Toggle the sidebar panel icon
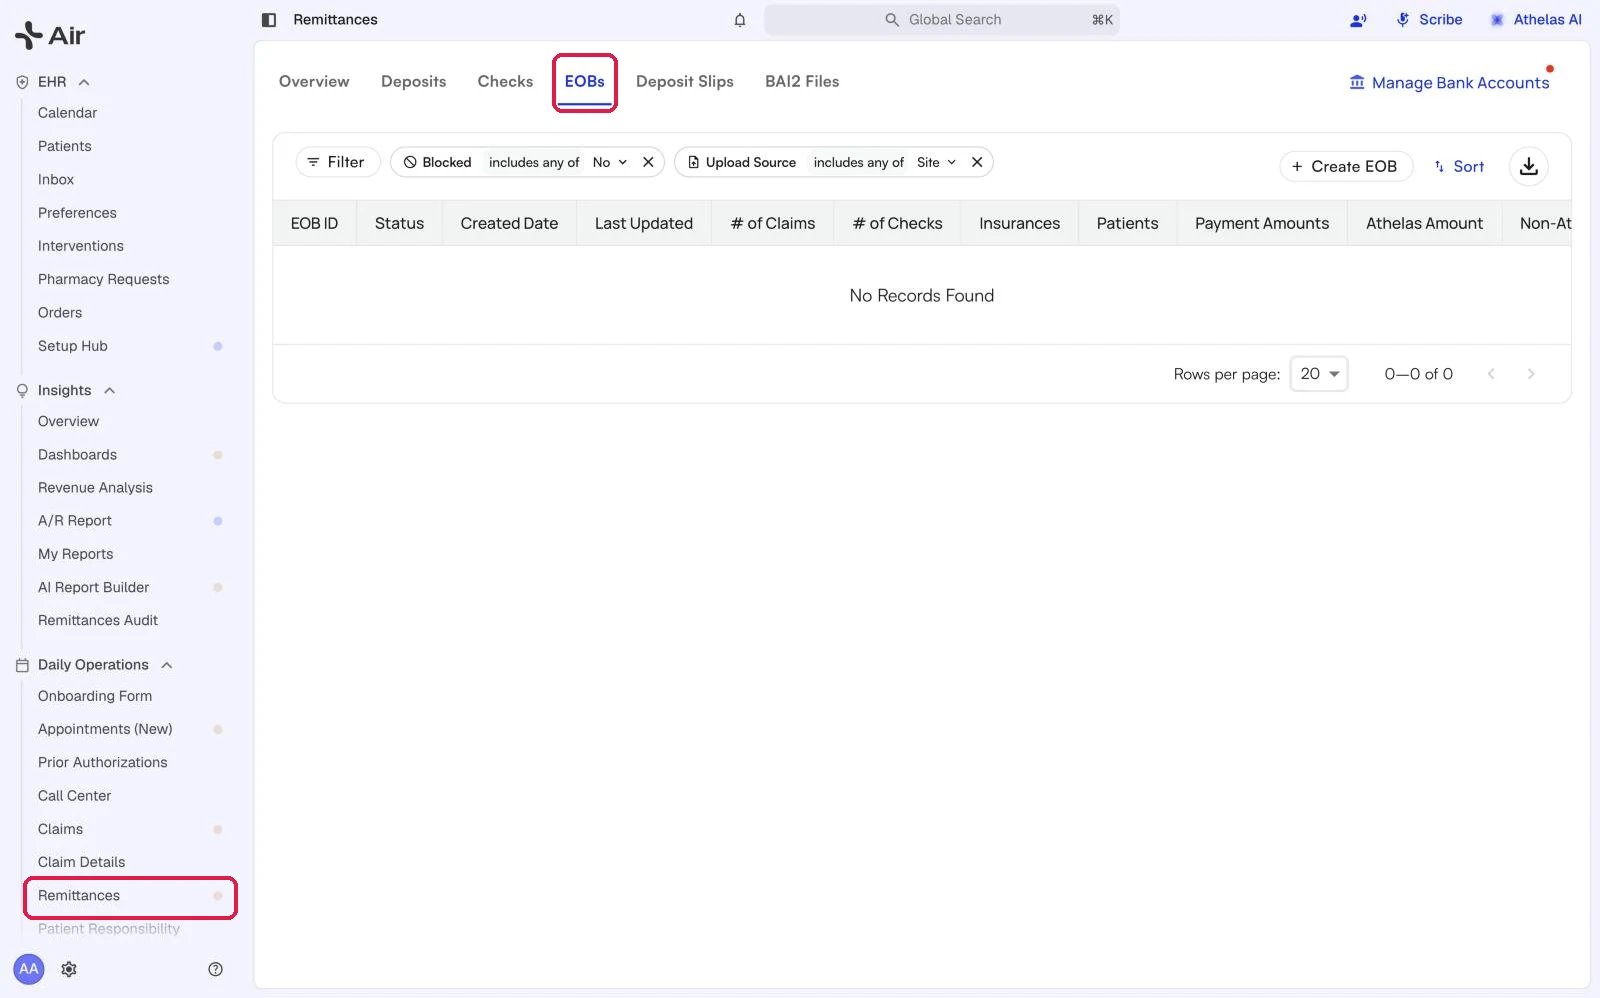Screen dimensions: 1600x998 268,20
